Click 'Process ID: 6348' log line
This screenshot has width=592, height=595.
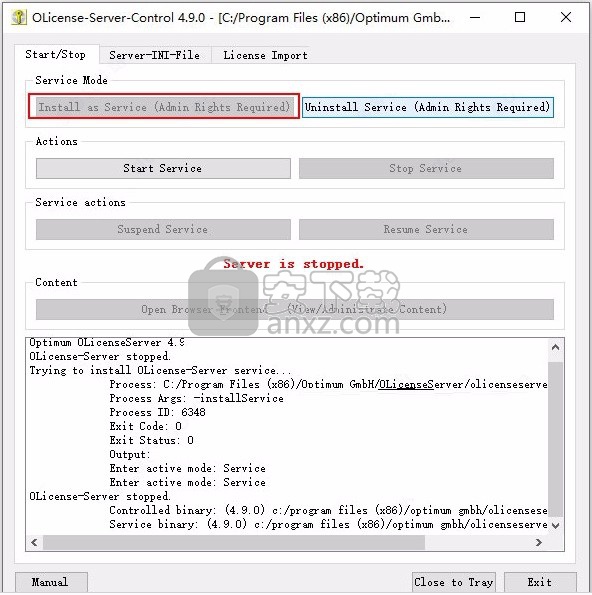pos(157,412)
